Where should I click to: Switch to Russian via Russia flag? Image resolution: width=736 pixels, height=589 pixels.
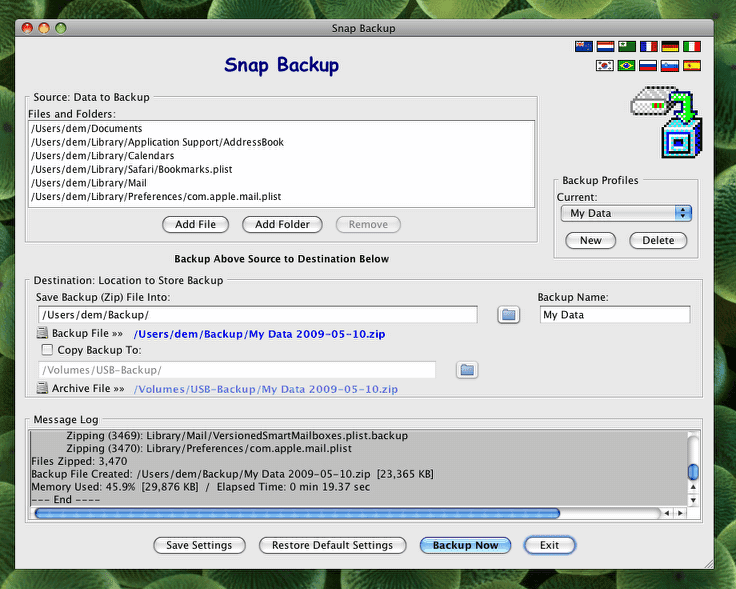point(648,65)
